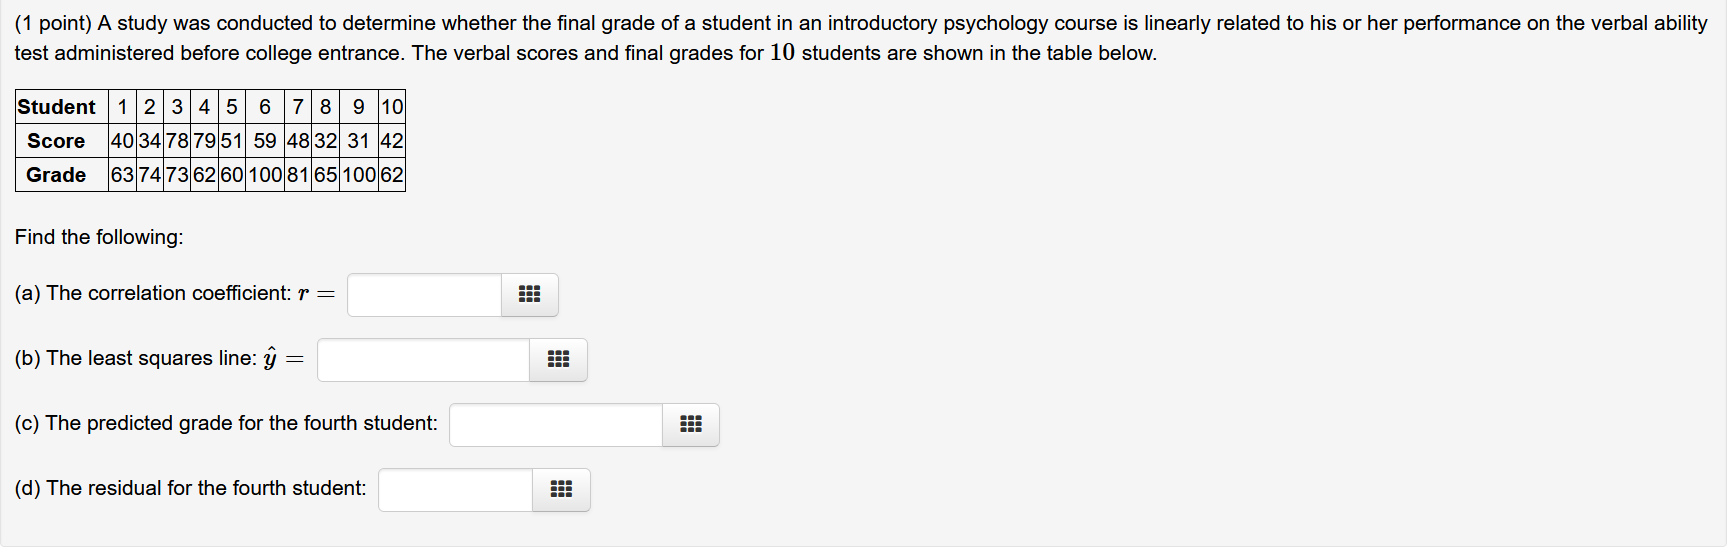Open equation editor icon for correlation coefficient
The width and height of the screenshot is (1729, 554).
coord(530,295)
